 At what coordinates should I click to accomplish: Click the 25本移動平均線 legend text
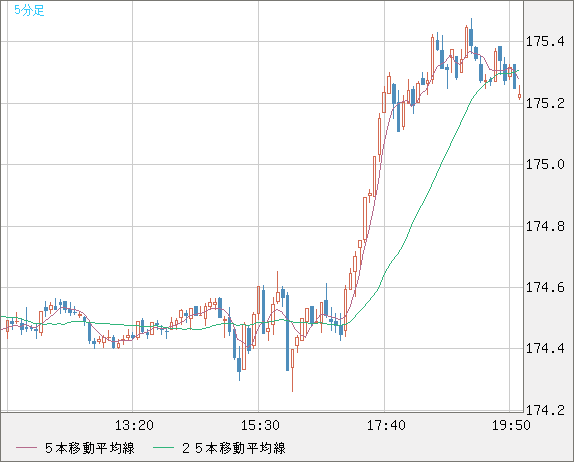click(x=234, y=448)
